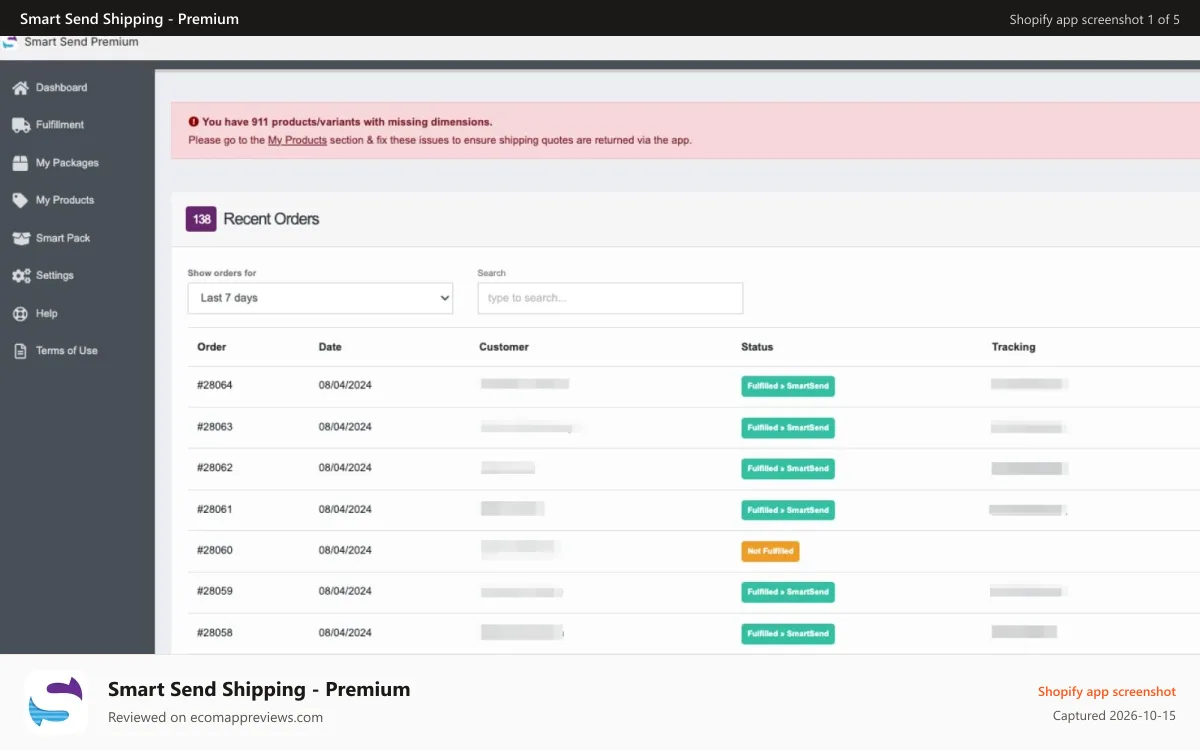Focus the order search field
The height and width of the screenshot is (750, 1200).
tap(610, 298)
